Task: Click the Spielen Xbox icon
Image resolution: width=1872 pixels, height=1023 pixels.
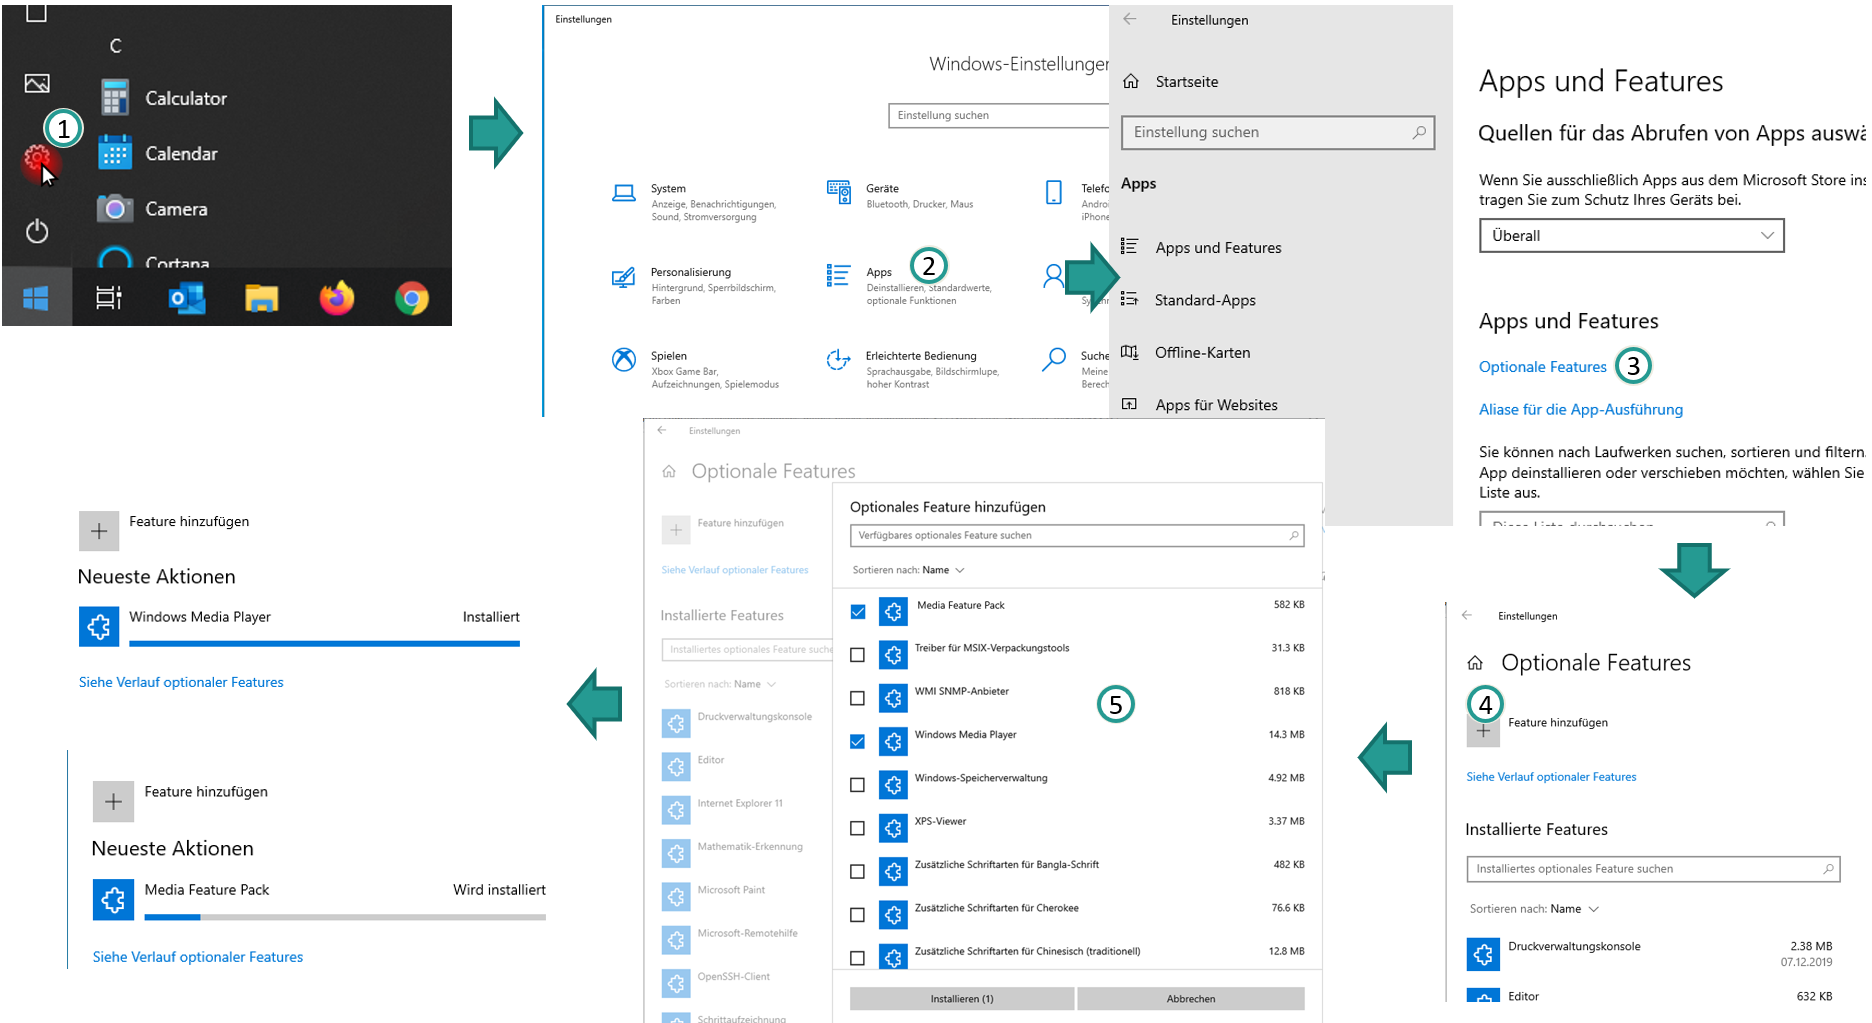Action: coord(624,359)
